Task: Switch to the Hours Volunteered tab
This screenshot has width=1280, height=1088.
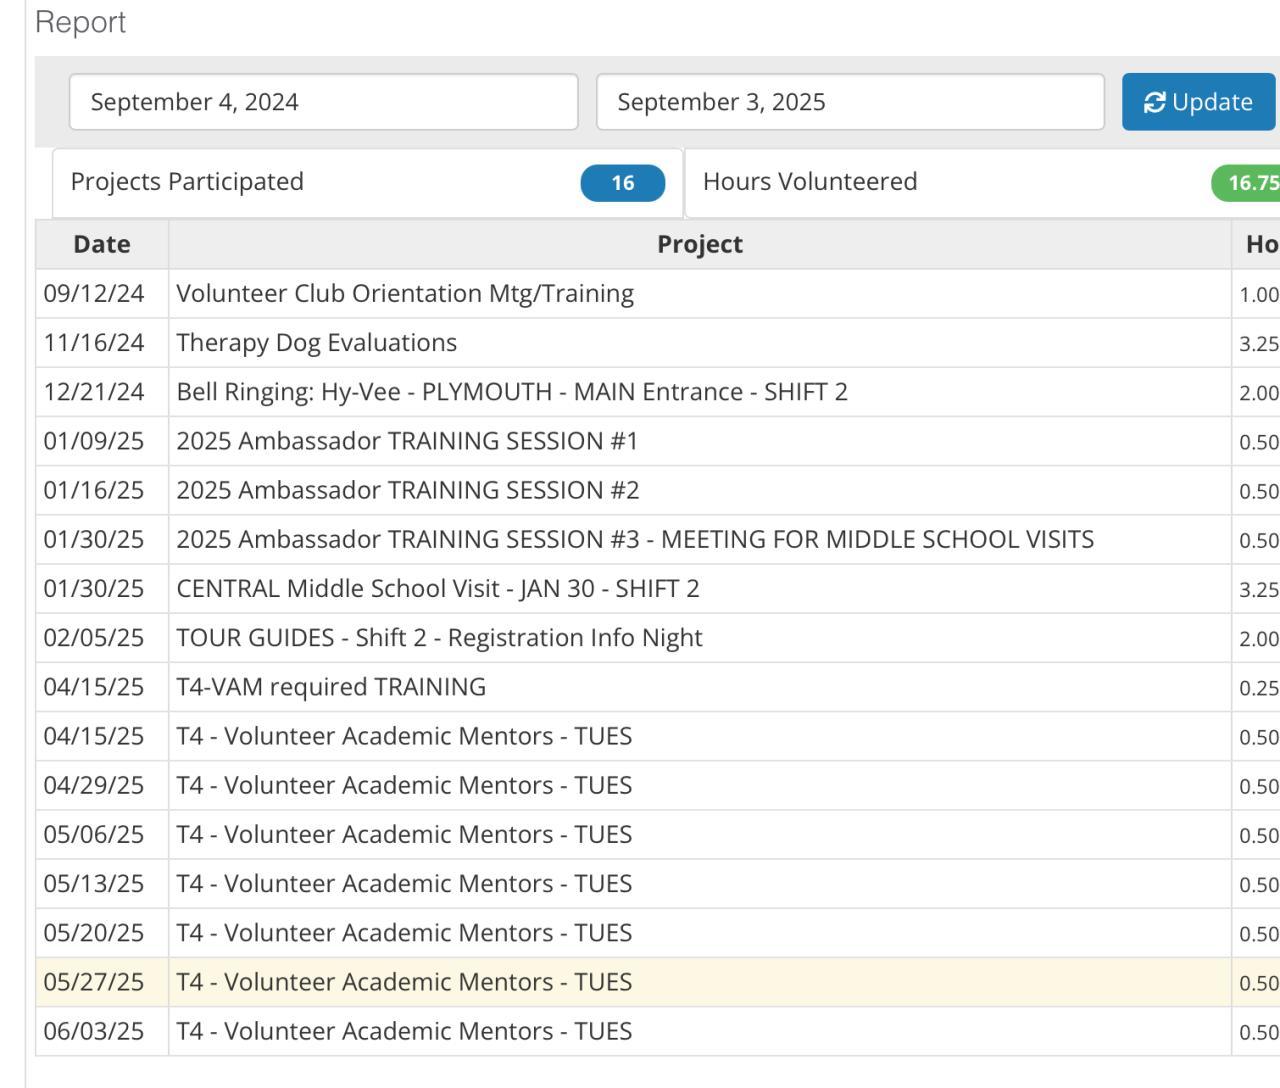Action: point(810,182)
